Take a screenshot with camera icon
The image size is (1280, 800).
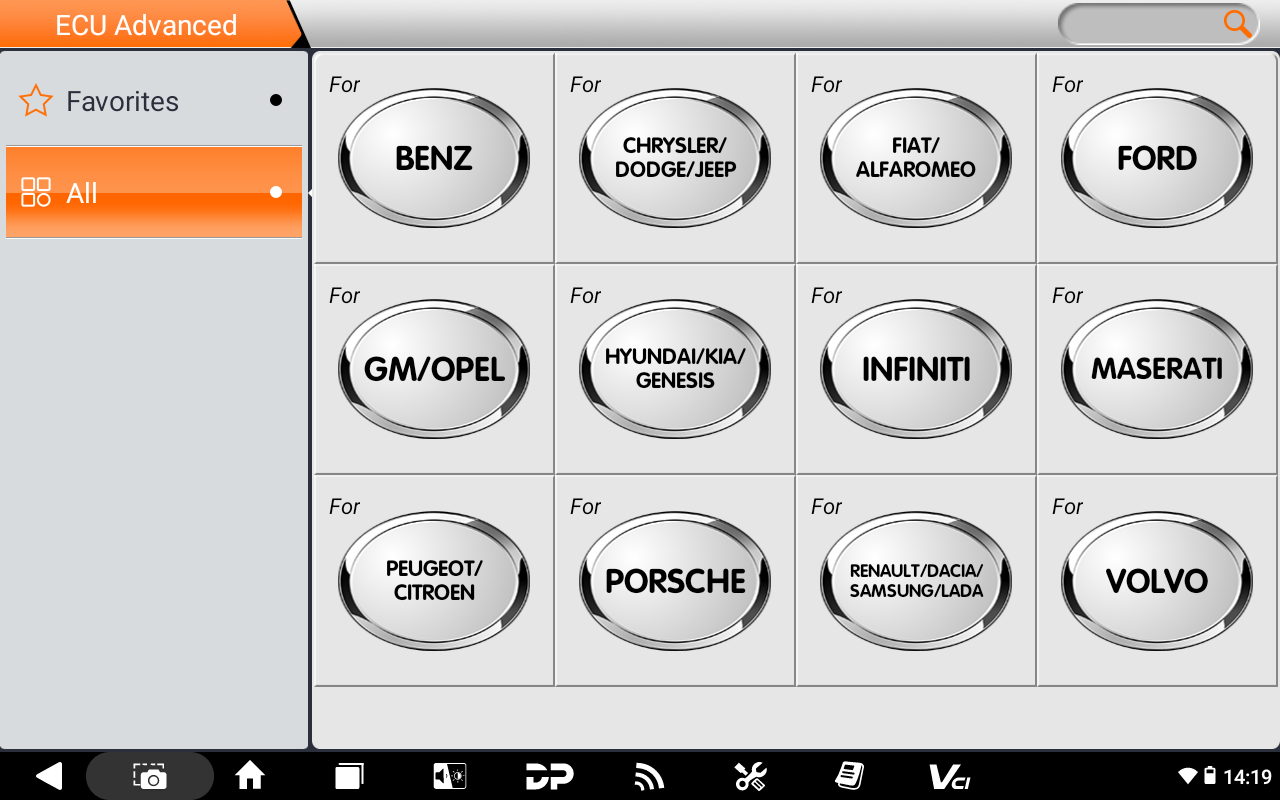pyautogui.click(x=150, y=776)
